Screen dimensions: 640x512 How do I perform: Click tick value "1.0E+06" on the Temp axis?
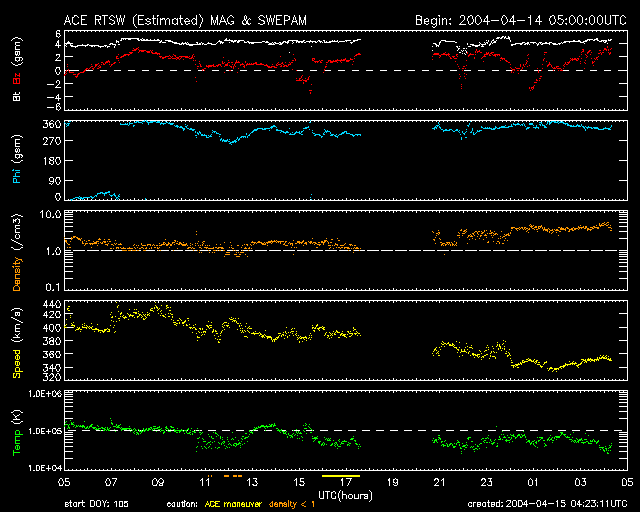pos(45,393)
